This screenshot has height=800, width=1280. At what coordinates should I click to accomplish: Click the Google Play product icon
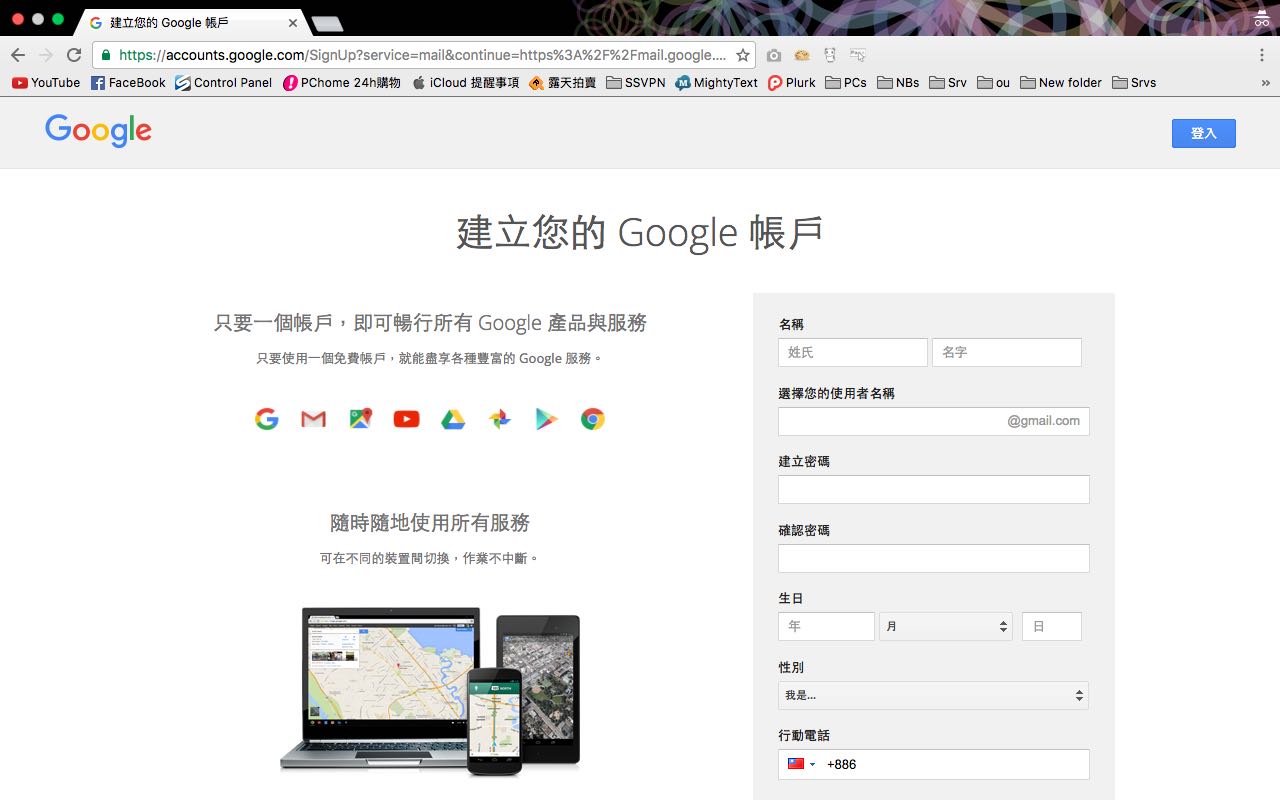click(x=546, y=420)
